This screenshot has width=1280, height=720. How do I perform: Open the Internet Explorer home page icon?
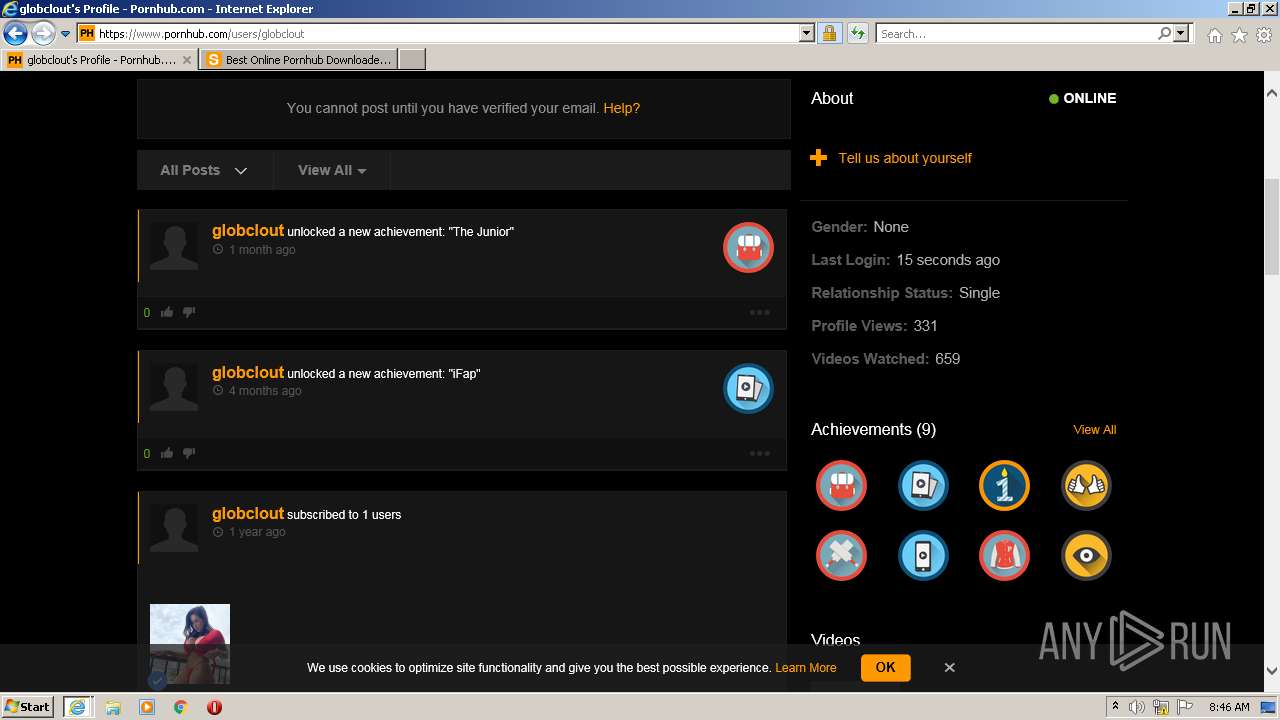click(x=1214, y=35)
